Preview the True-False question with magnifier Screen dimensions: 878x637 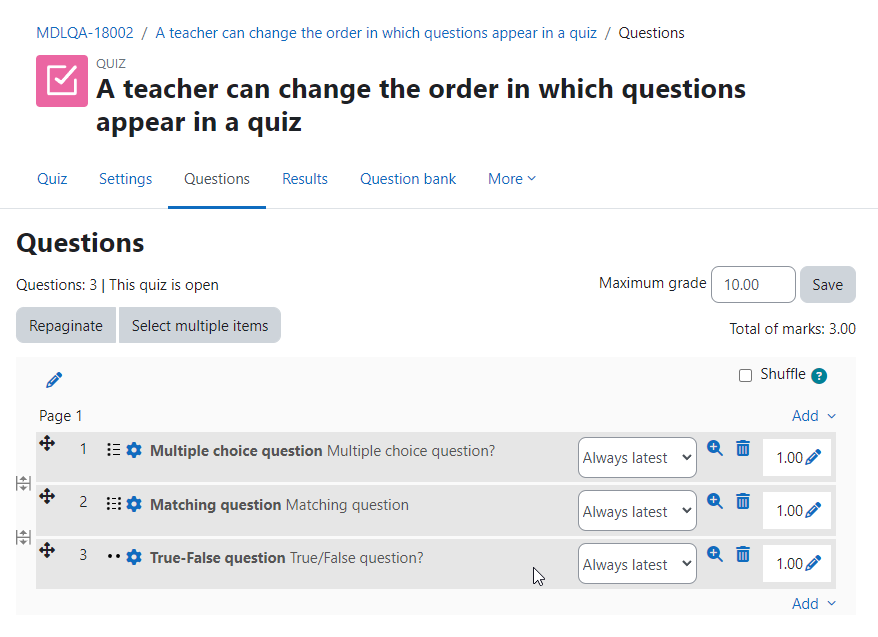714,554
